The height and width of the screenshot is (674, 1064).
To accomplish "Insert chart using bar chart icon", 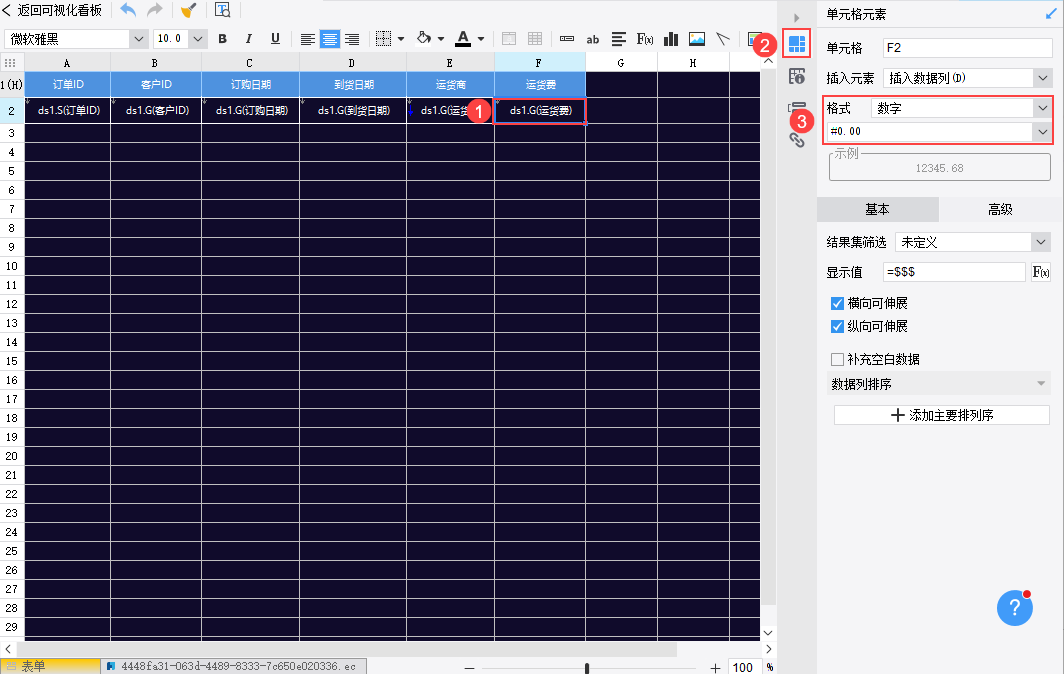I will pos(671,39).
